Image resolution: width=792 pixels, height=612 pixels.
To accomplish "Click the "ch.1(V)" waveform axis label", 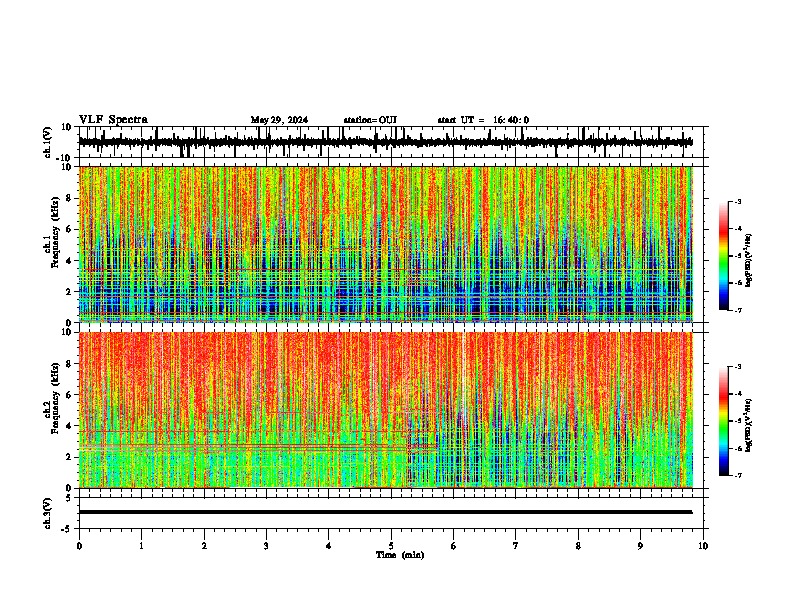I will [48, 142].
